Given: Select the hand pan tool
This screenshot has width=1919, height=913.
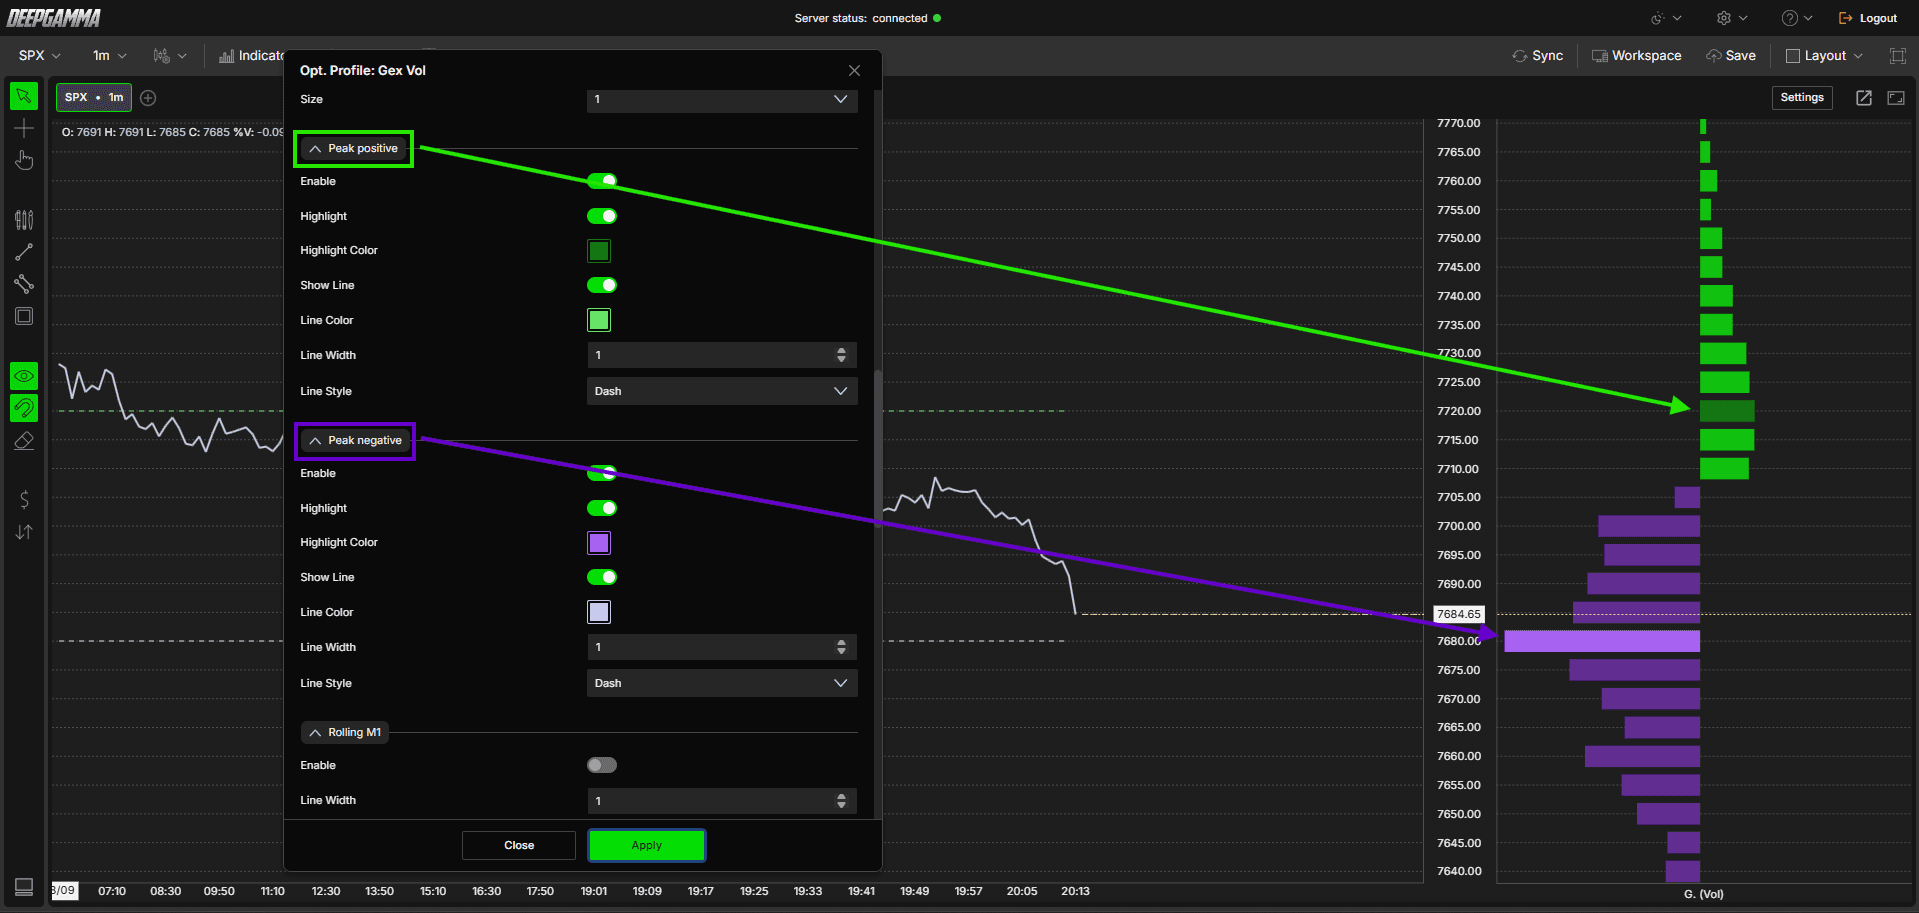Looking at the screenshot, I should 24,160.
